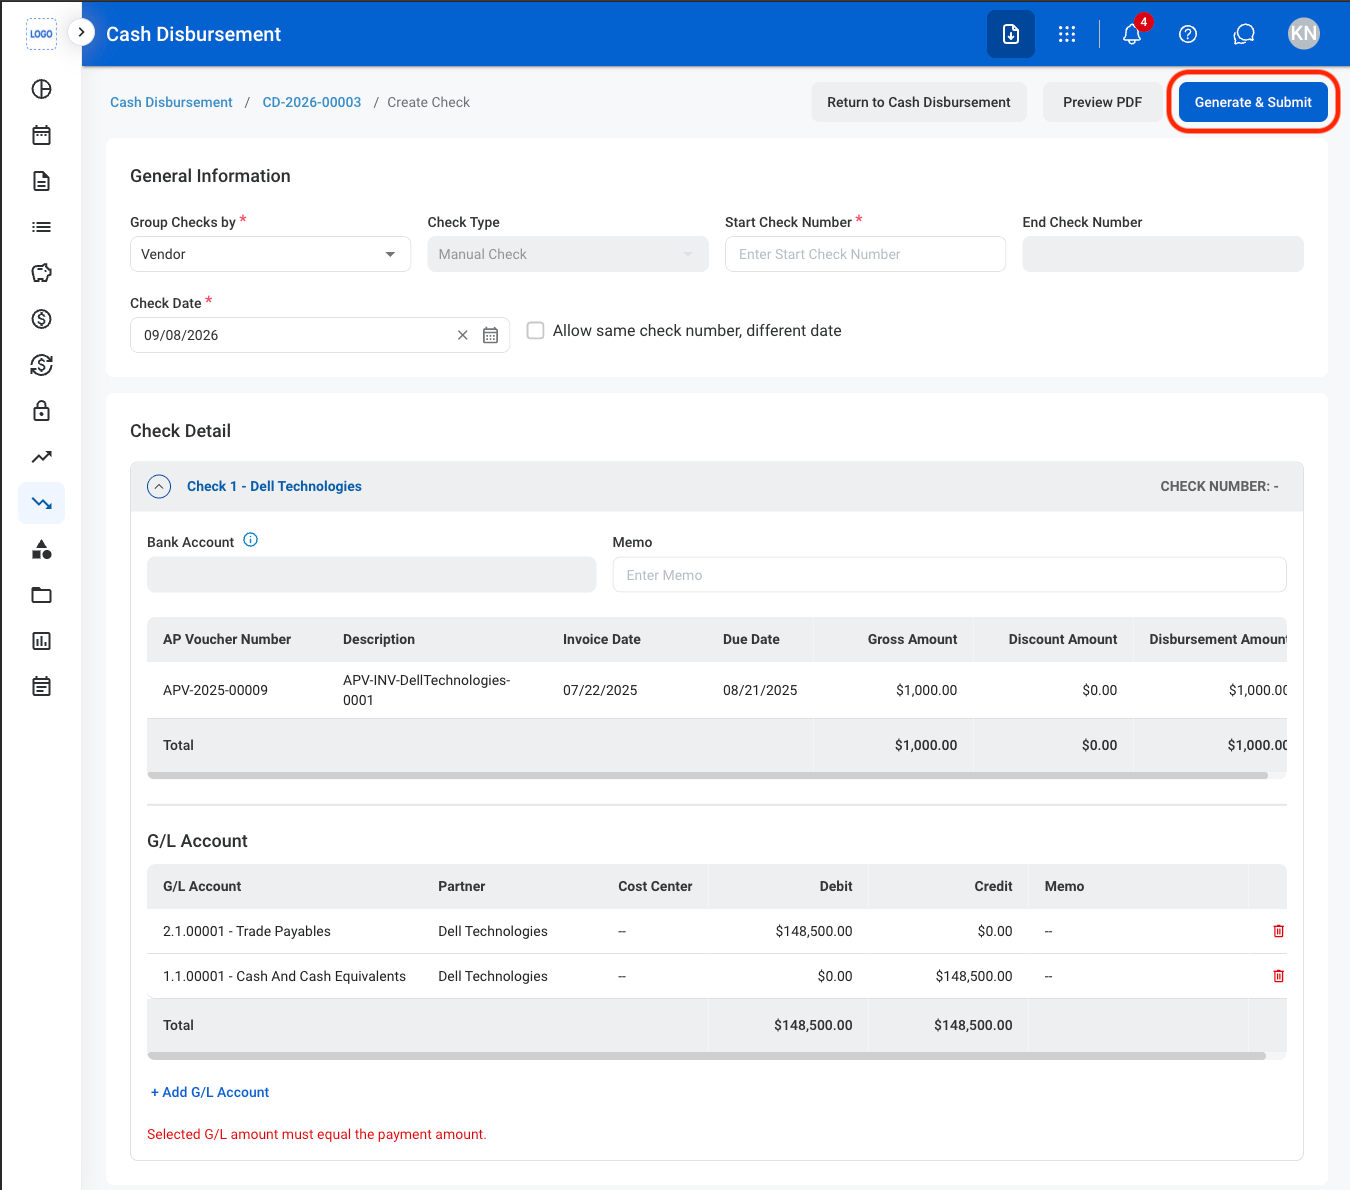Open the piggy bank icon in sidebar
The width and height of the screenshot is (1350, 1190).
pyautogui.click(x=41, y=273)
